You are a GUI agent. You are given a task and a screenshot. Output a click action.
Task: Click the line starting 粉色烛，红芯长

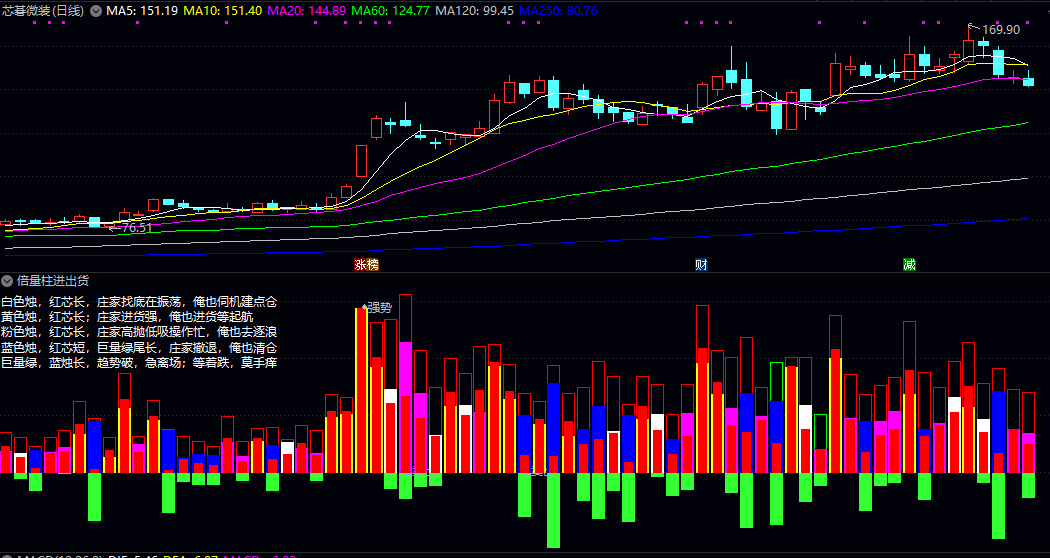pyautogui.click(x=139, y=332)
